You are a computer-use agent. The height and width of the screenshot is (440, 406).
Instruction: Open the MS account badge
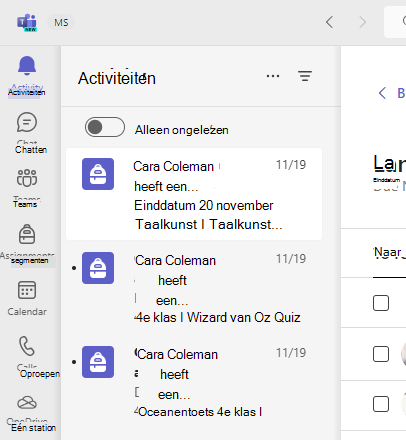[x=61, y=23]
